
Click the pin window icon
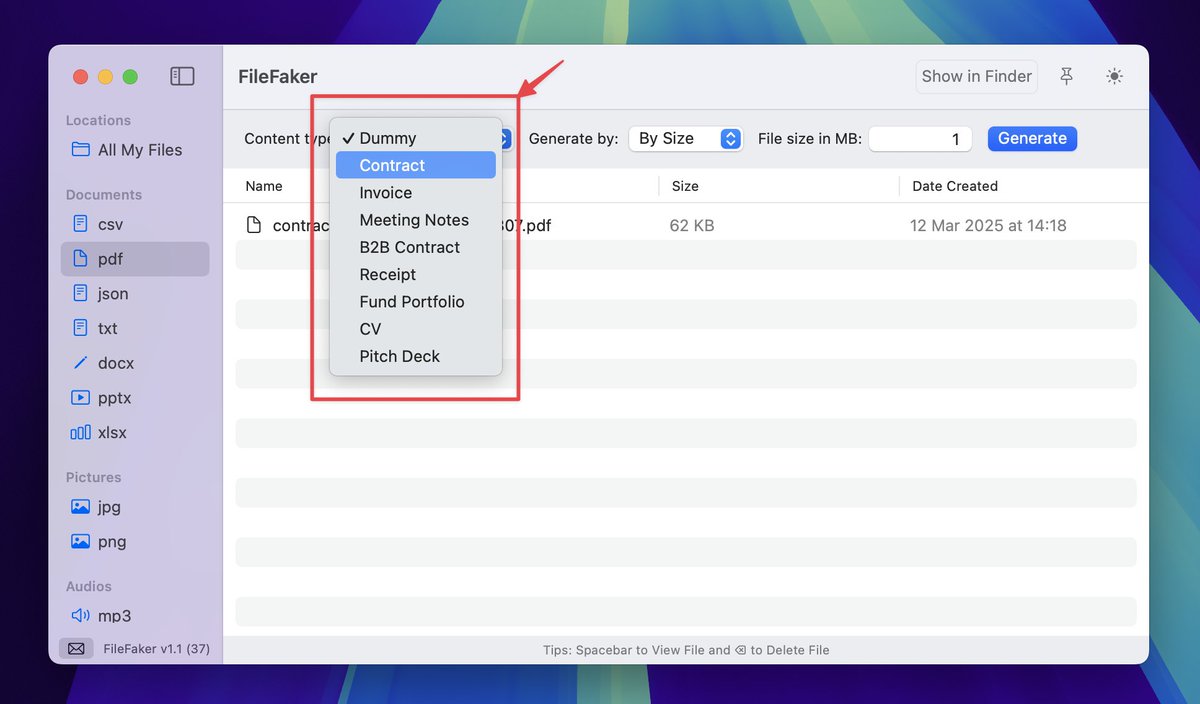(x=1067, y=76)
